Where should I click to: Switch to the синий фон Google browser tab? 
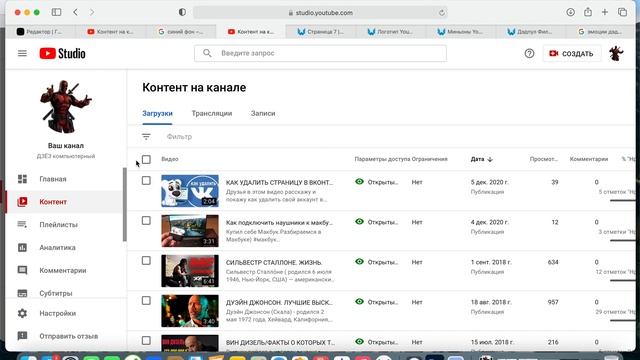pyautogui.click(x=181, y=31)
